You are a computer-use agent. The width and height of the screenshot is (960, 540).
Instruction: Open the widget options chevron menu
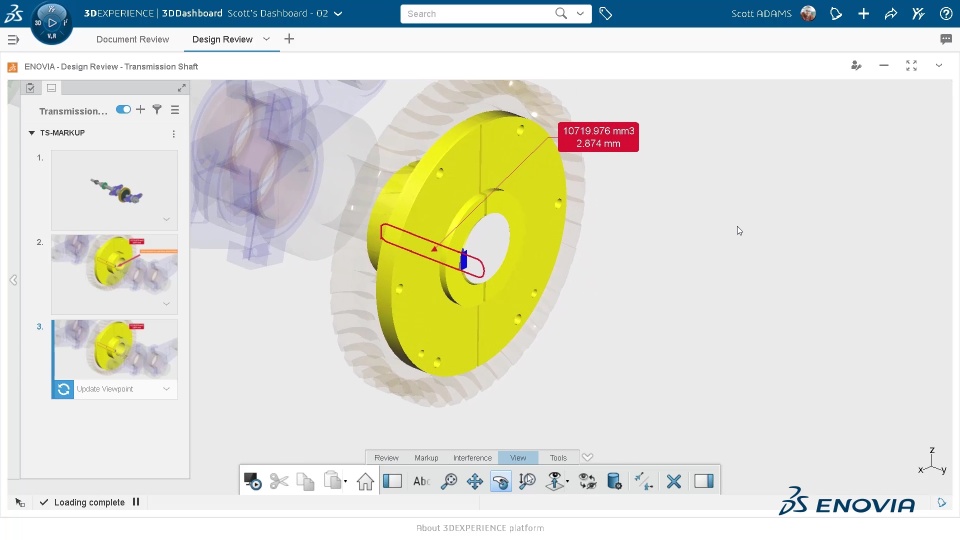tap(939, 66)
